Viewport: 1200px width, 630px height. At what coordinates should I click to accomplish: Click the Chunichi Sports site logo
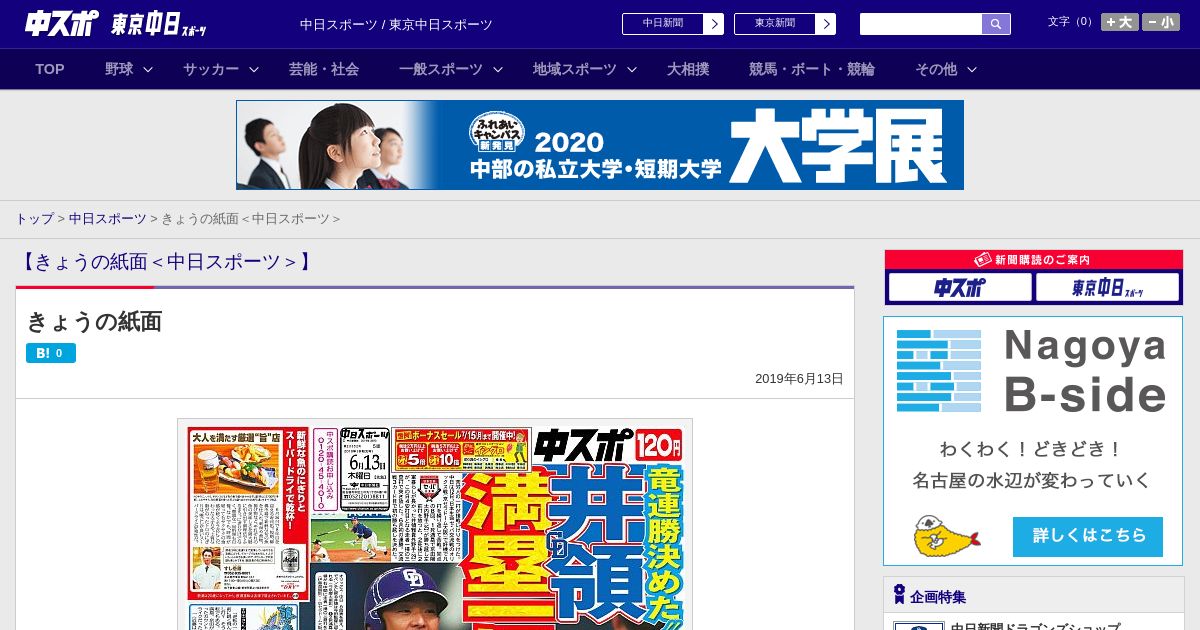click(x=62, y=23)
